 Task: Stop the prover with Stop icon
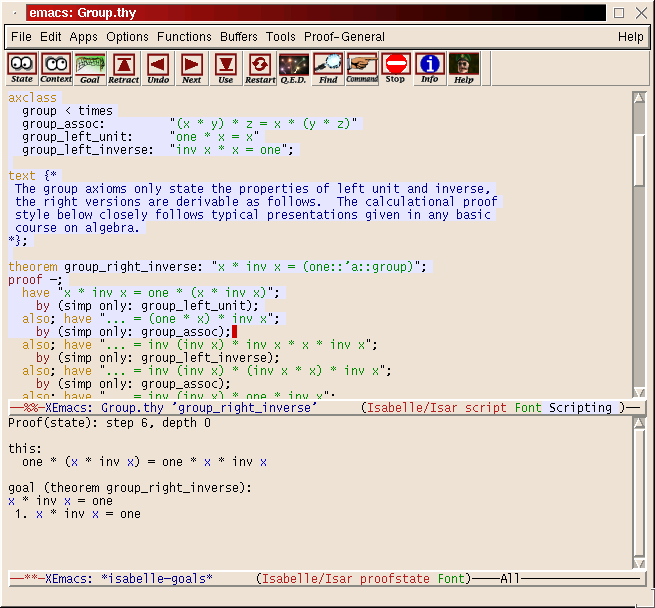(396, 68)
